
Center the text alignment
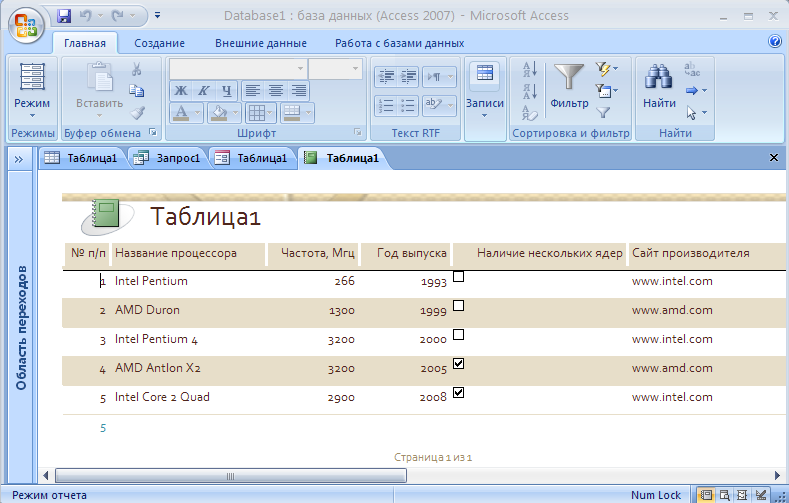(276, 91)
